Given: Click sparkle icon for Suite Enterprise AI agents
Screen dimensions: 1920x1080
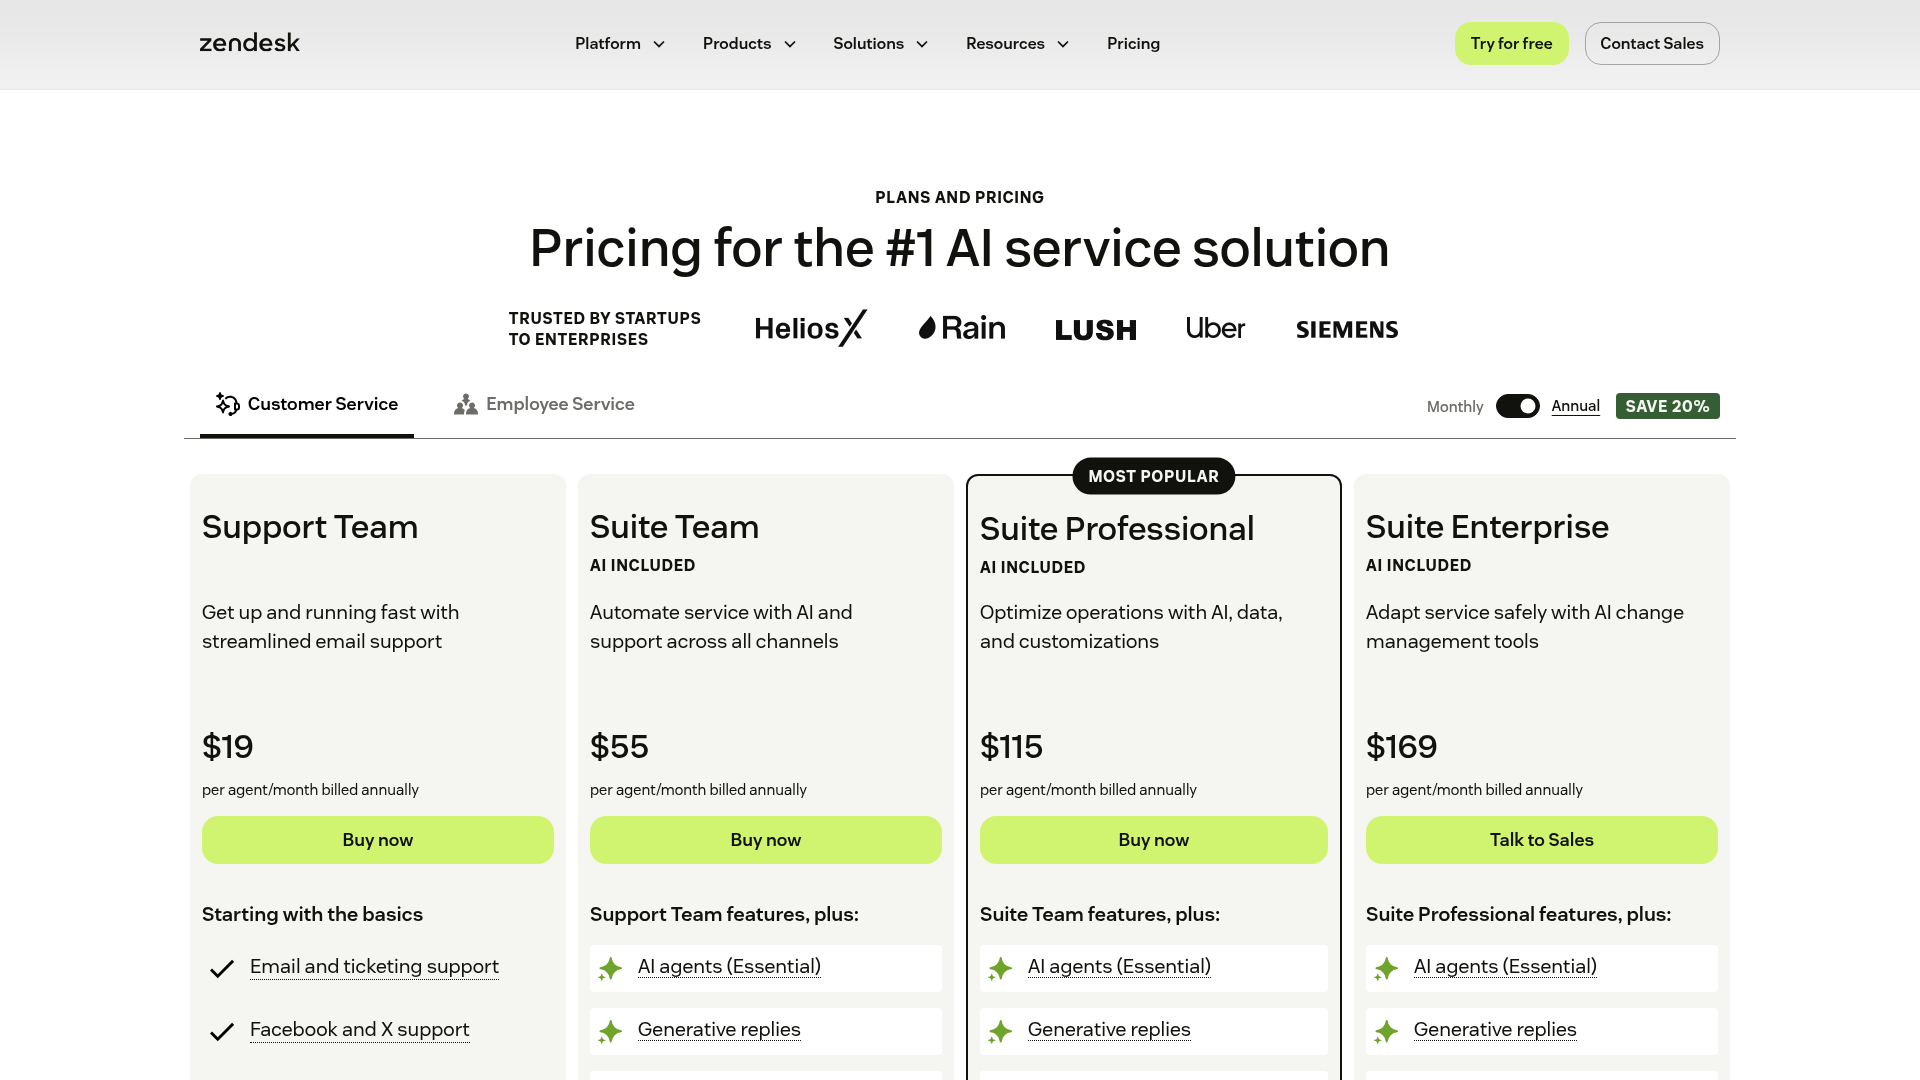Looking at the screenshot, I should click(x=1386, y=968).
